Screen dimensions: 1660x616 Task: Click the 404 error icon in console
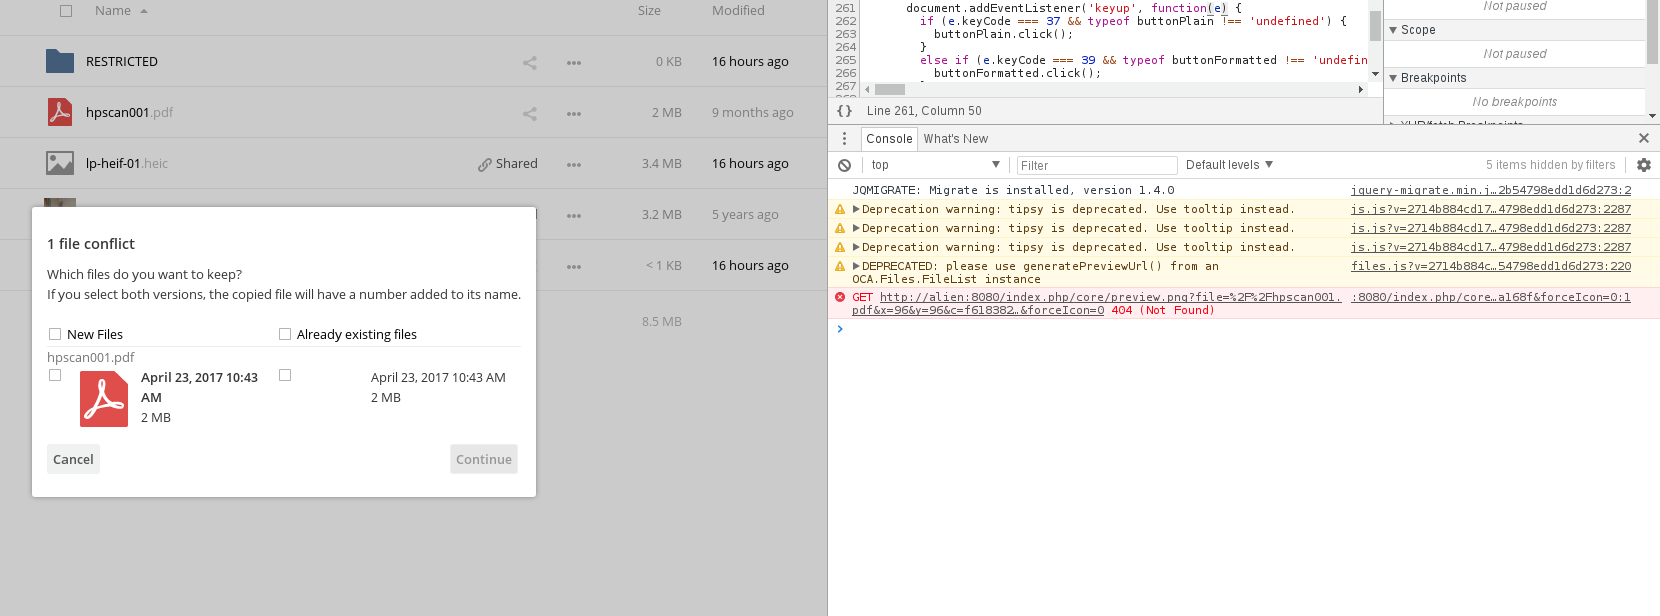[x=840, y=297]
